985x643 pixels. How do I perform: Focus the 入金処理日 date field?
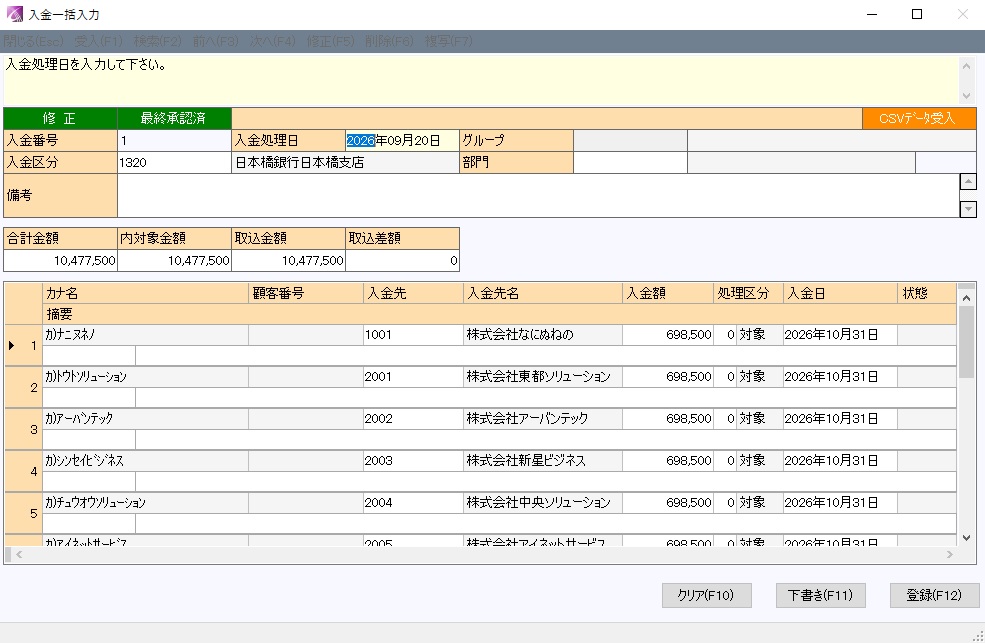click(x=402, y=141)
